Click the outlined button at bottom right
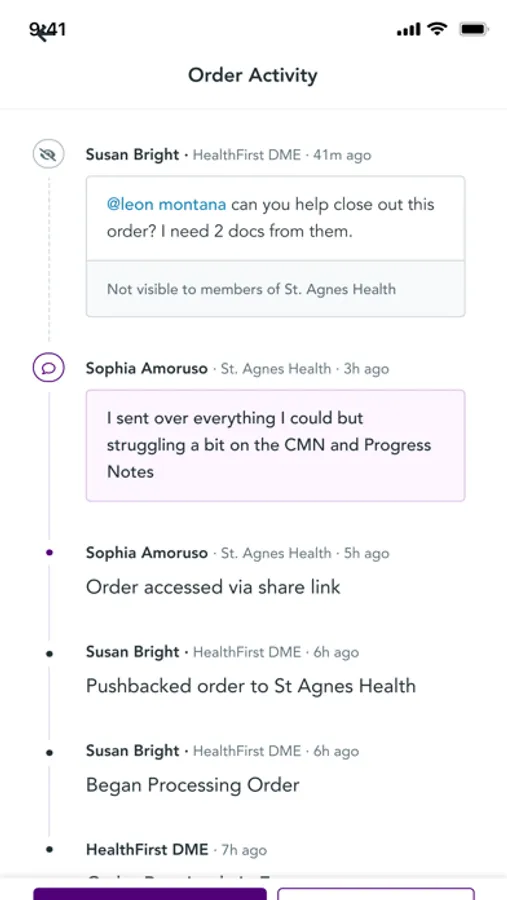Image resolution: width=507 pixels, height=900 pixels. click(x=376, y=894)
